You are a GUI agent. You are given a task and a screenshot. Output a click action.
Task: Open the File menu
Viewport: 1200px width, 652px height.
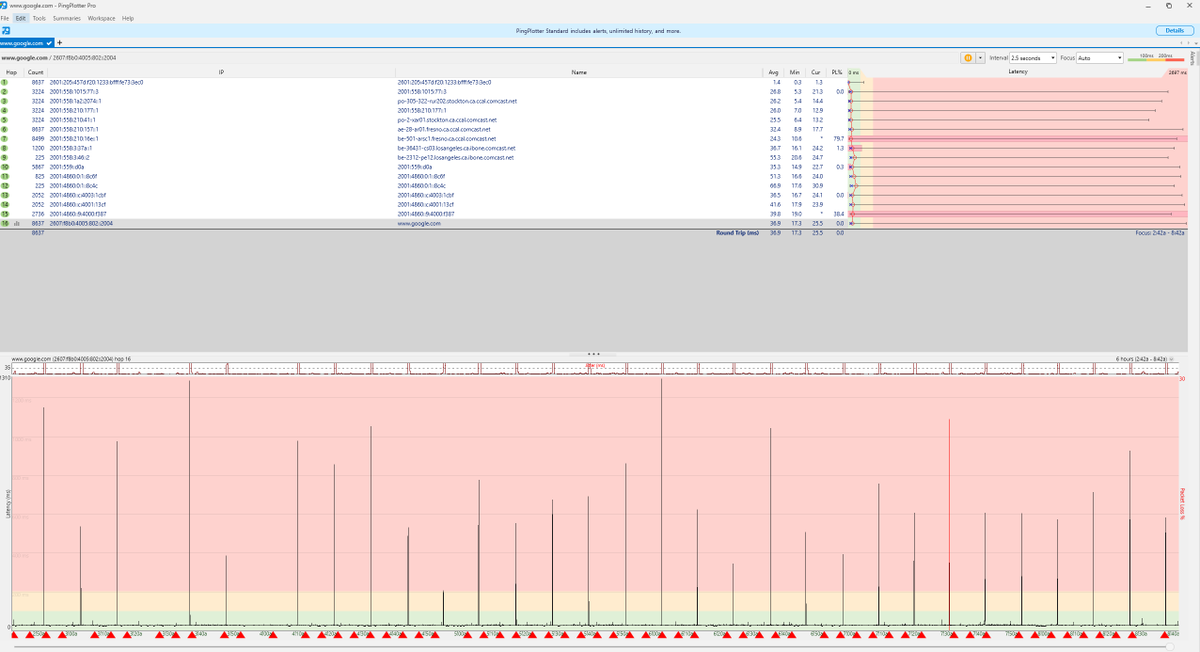6,18
